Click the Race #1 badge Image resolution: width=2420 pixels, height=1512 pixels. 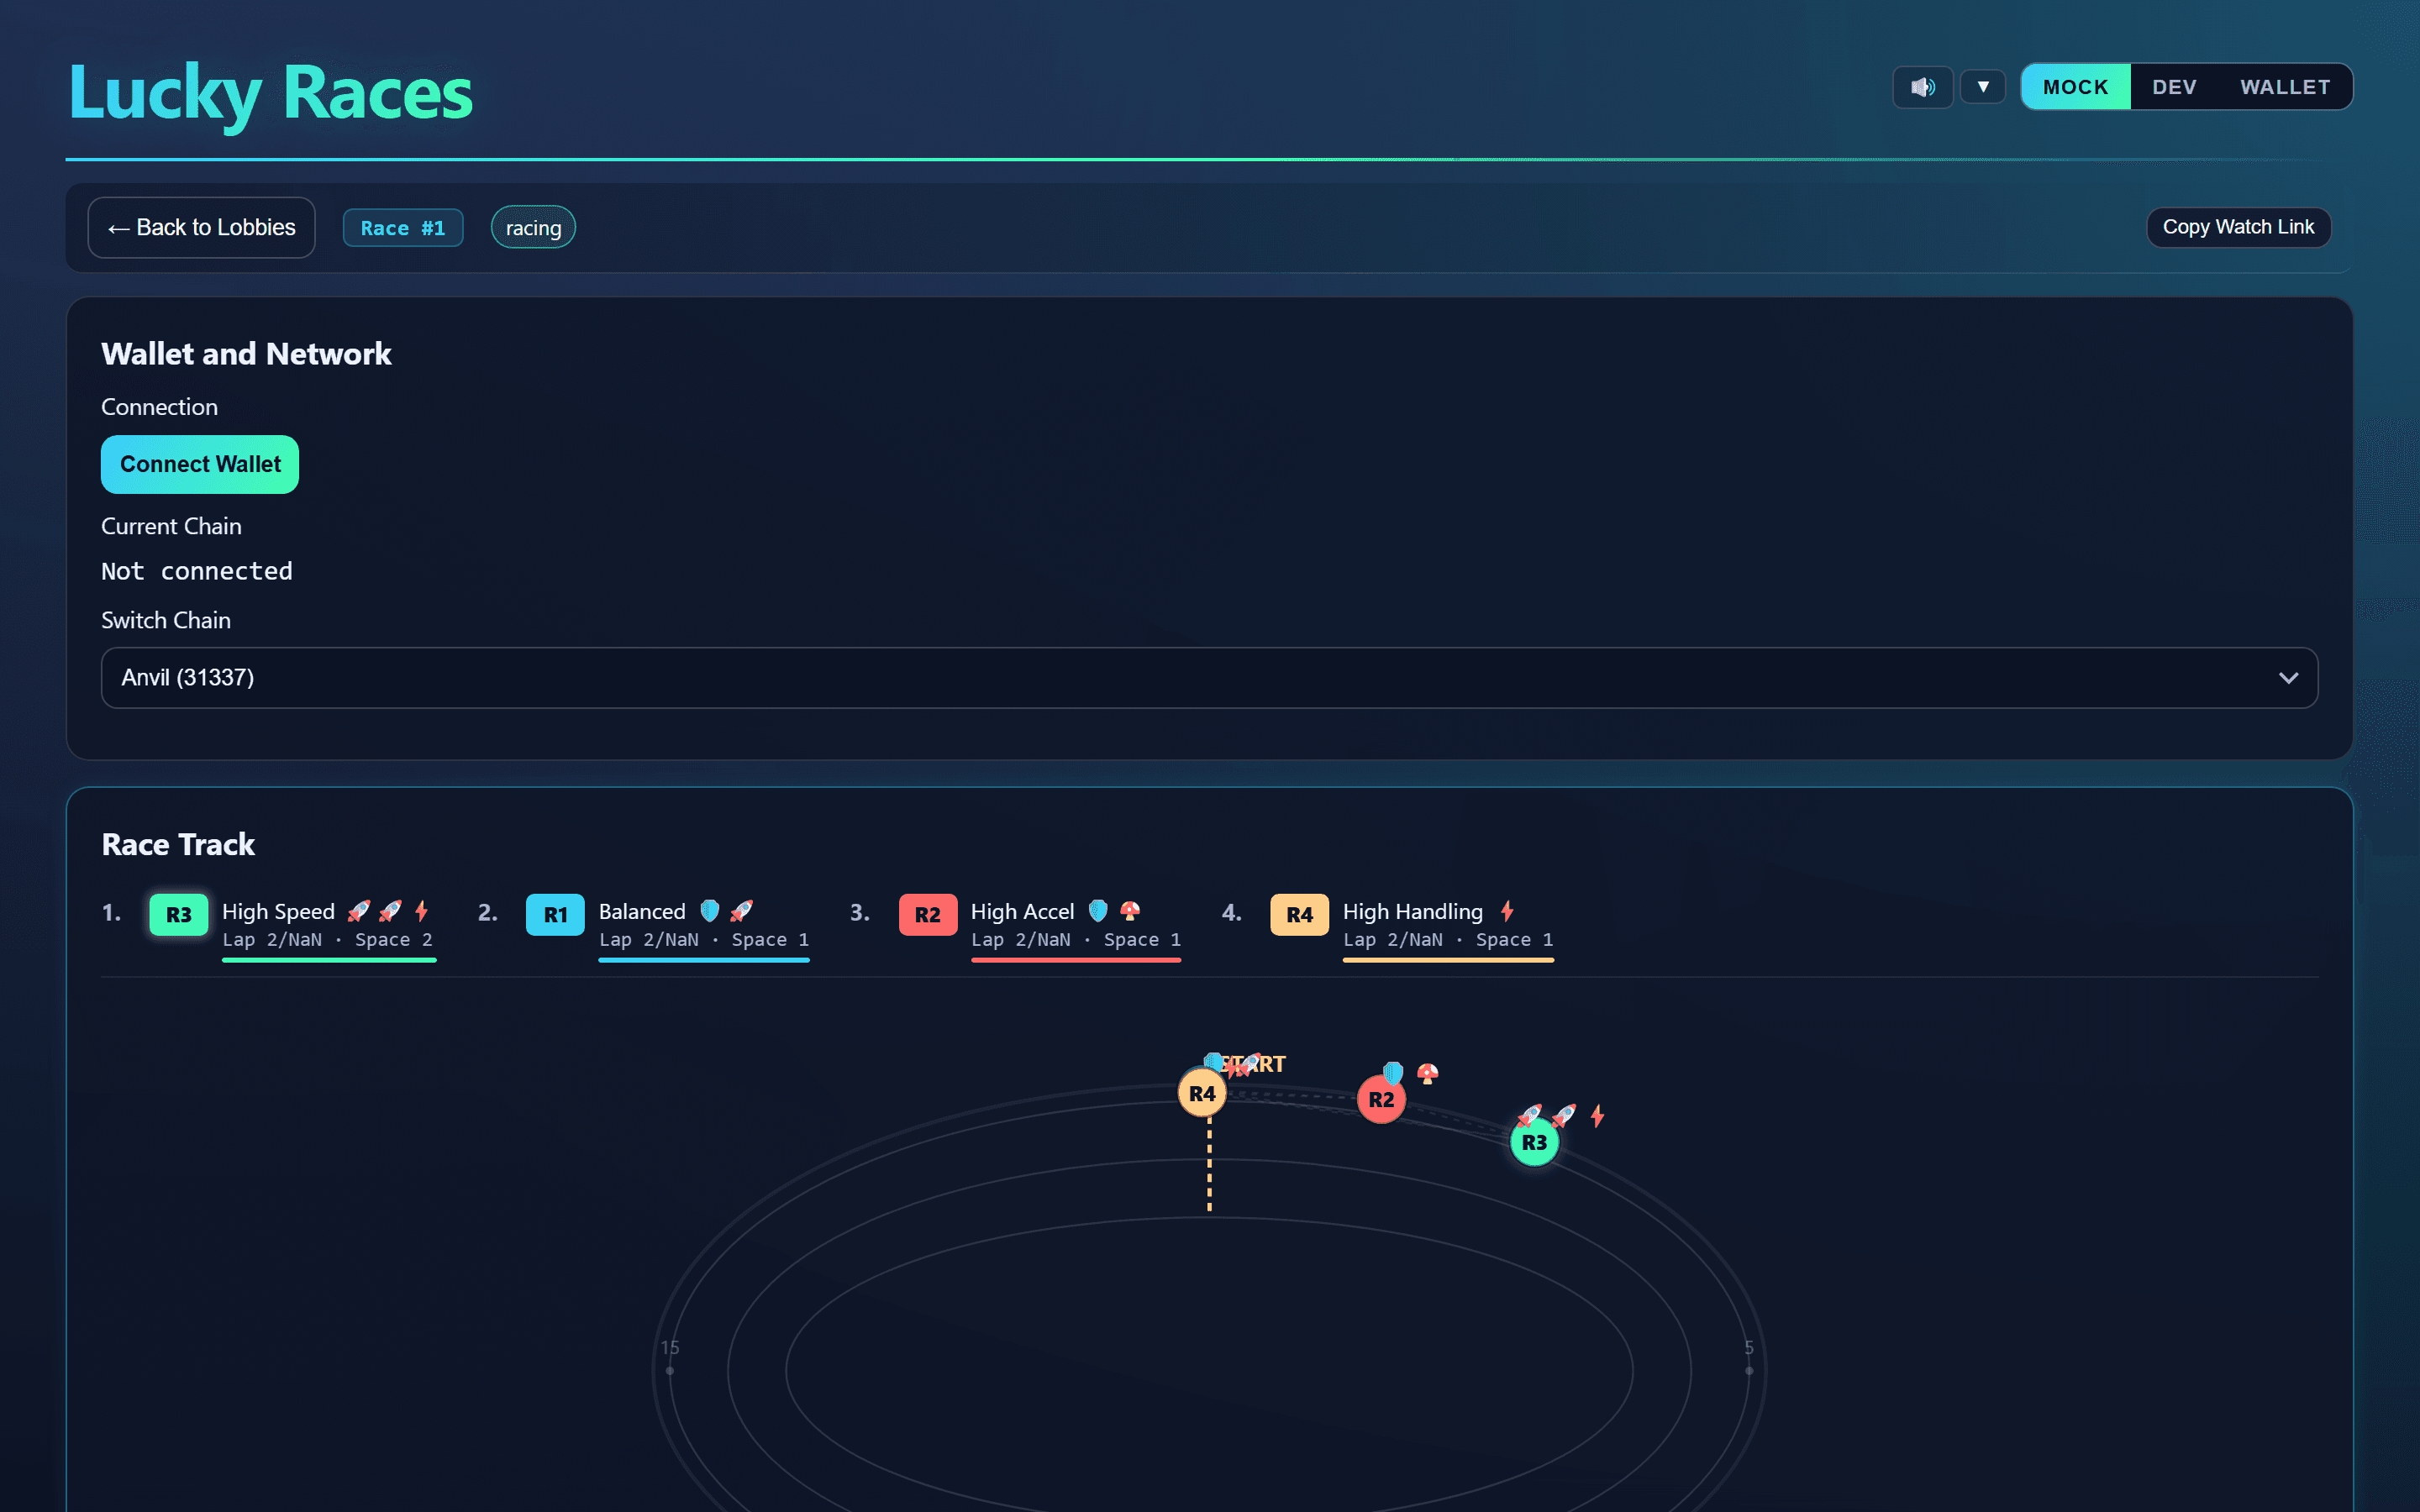pyautogui.click(x=403, y=228)
